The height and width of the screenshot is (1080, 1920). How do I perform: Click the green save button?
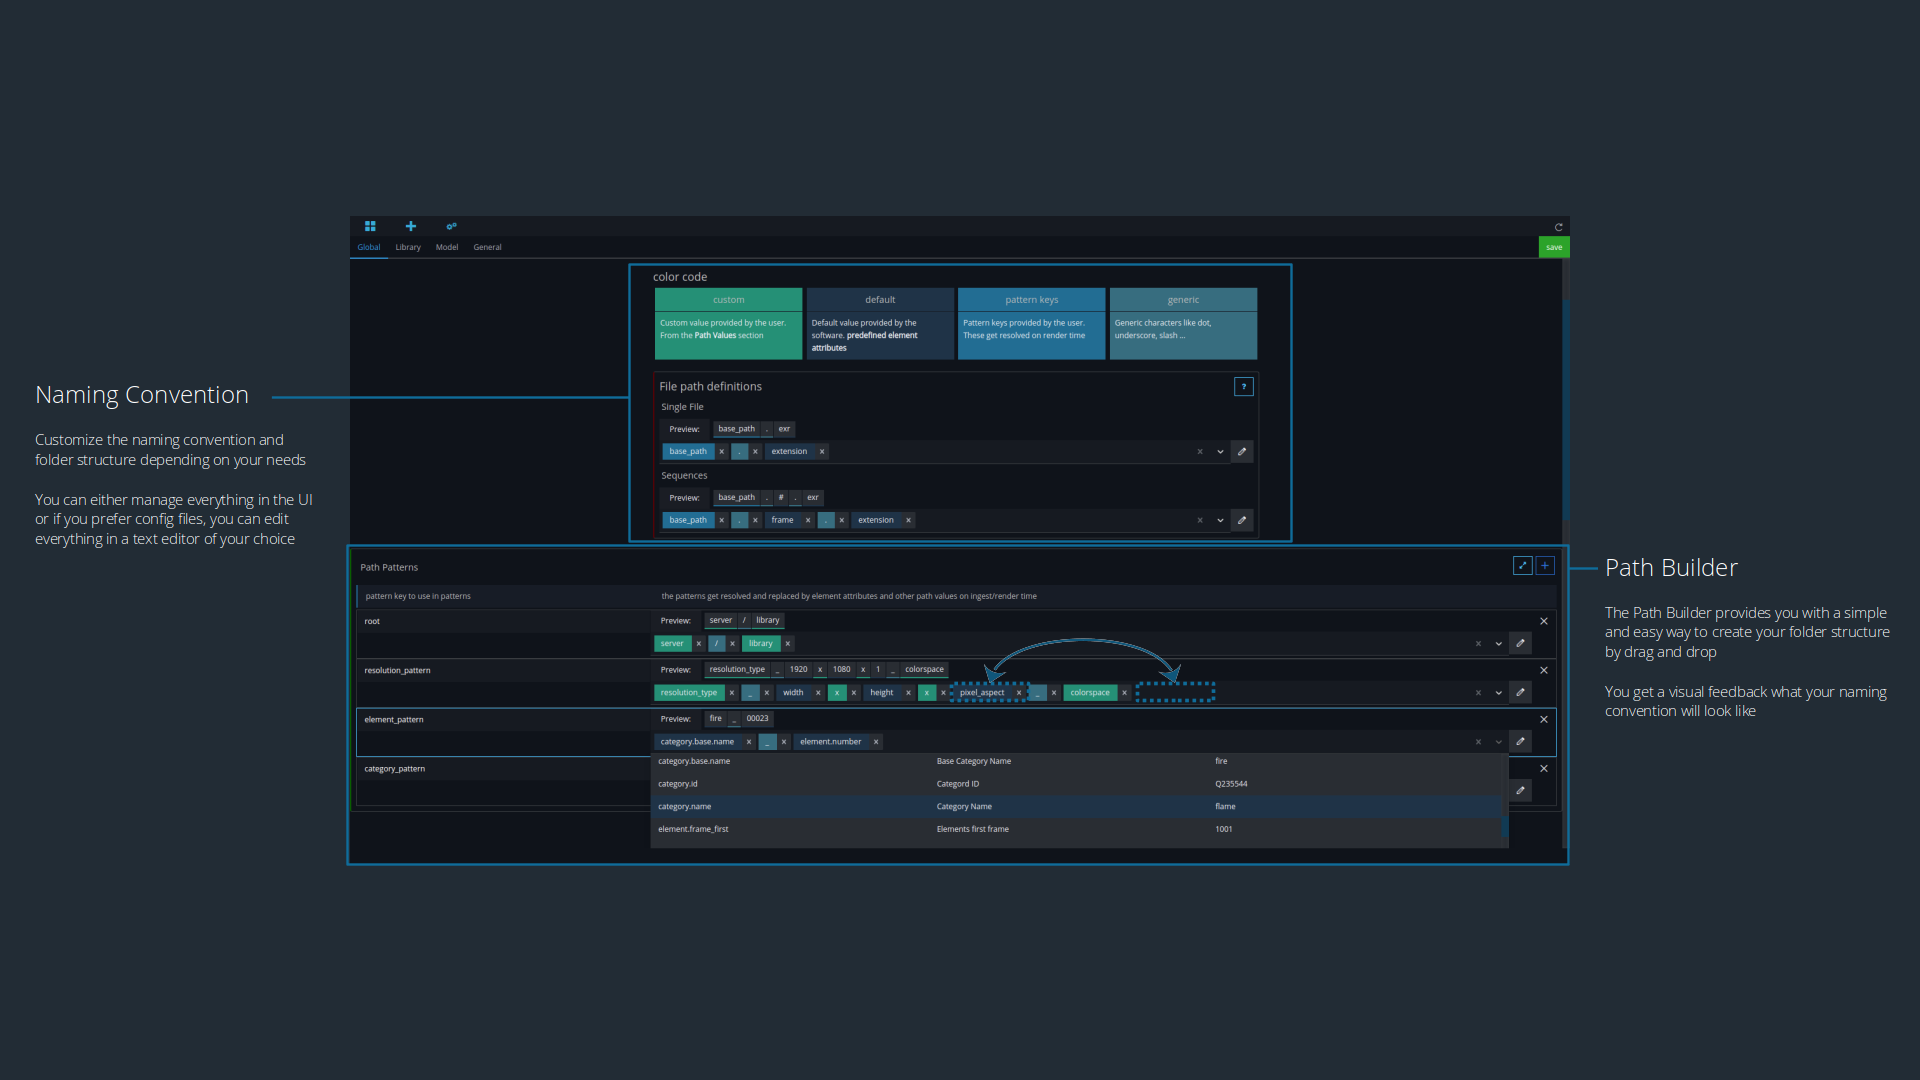pos(1554,247)
